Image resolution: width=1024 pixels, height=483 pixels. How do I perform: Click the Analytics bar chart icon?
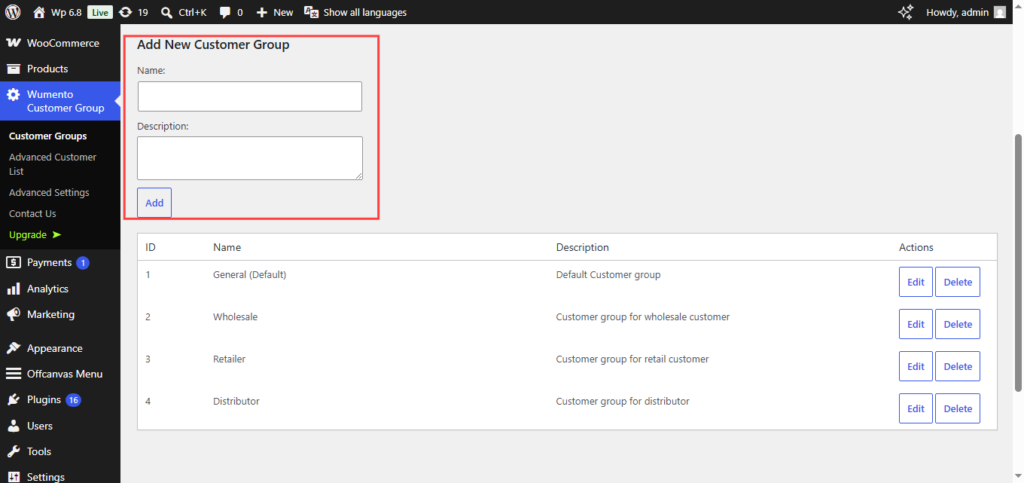(13, 288)
